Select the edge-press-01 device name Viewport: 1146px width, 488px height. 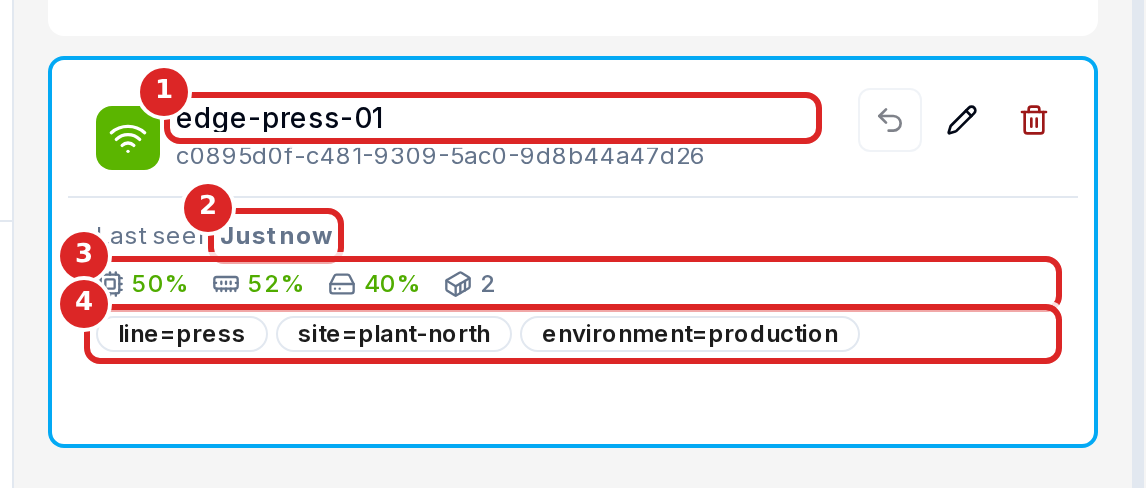point(280,118)
